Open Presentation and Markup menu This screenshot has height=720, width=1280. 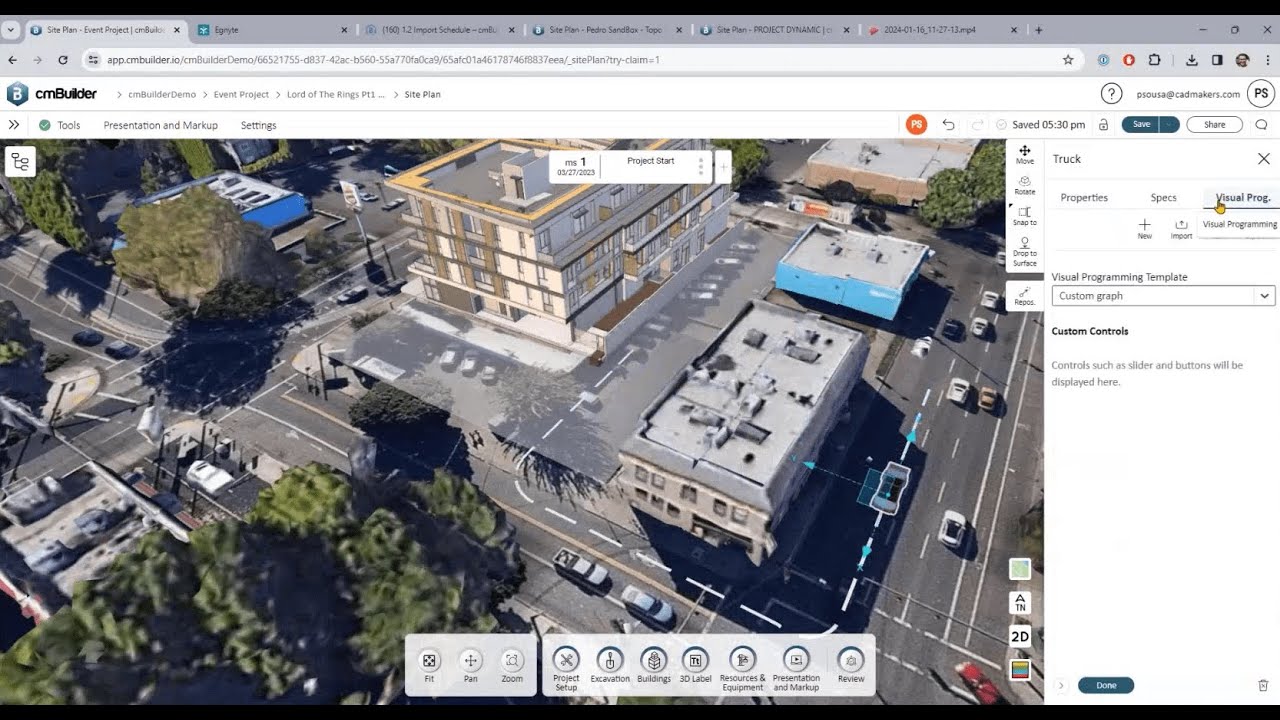click(x=161, y=125)
